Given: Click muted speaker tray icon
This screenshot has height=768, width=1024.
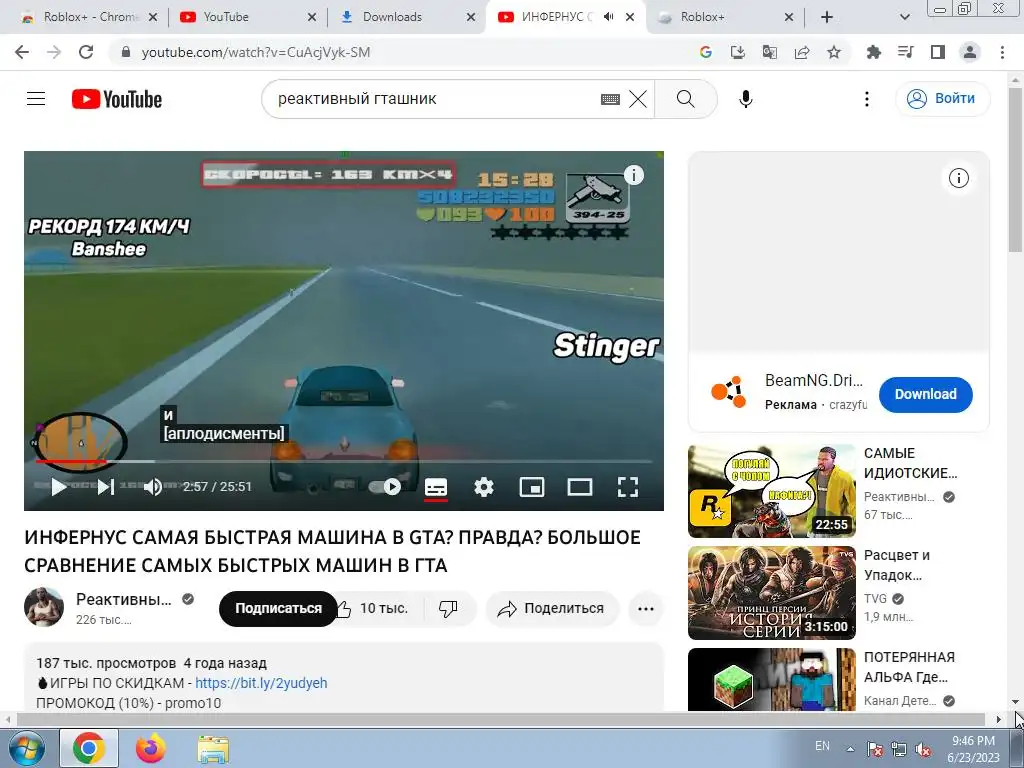Looking at the screenshot, I should tap(923, 750).
